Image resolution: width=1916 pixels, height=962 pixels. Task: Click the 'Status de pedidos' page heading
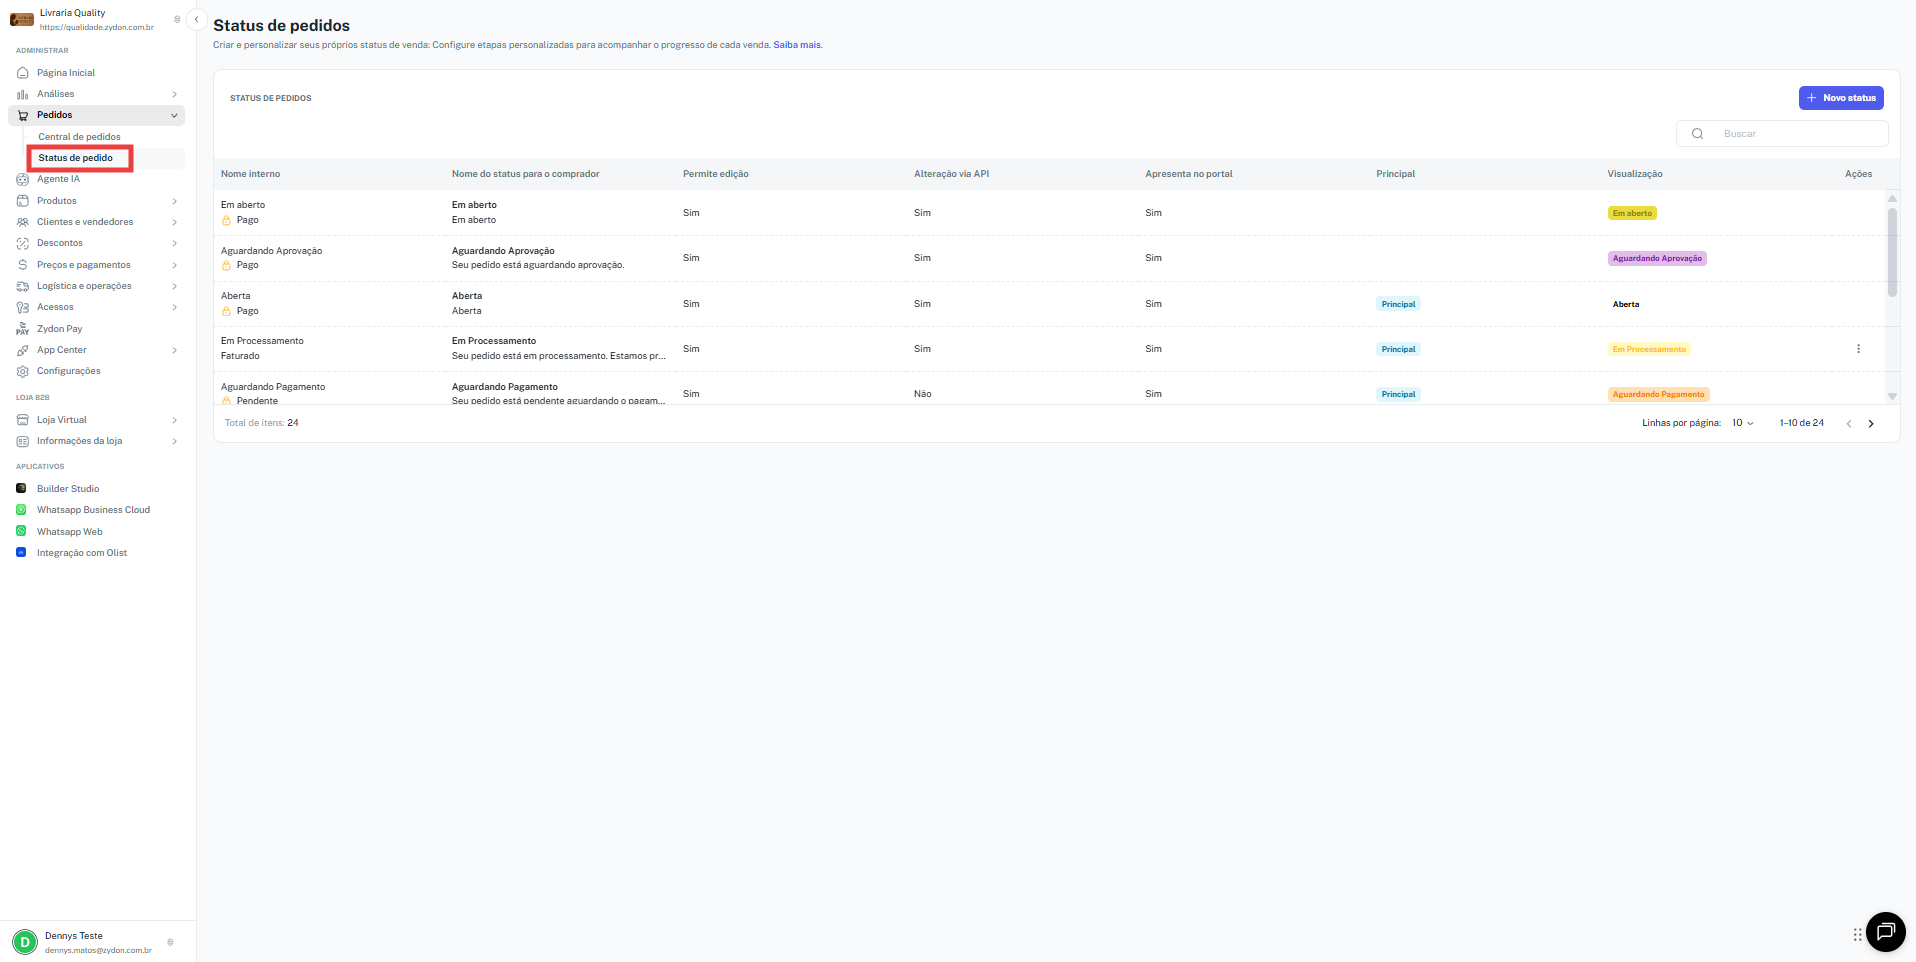point(282,26)
